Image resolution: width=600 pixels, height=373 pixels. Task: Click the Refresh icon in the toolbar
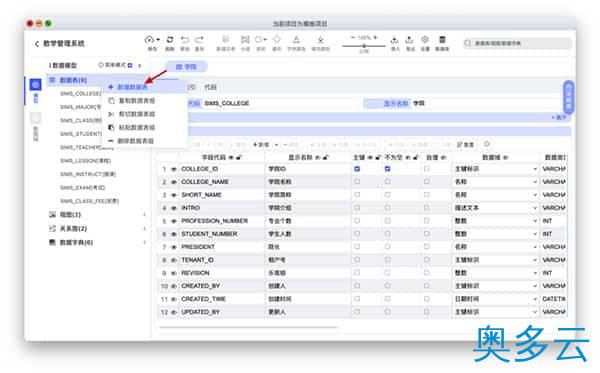click(x=170, y=39)
